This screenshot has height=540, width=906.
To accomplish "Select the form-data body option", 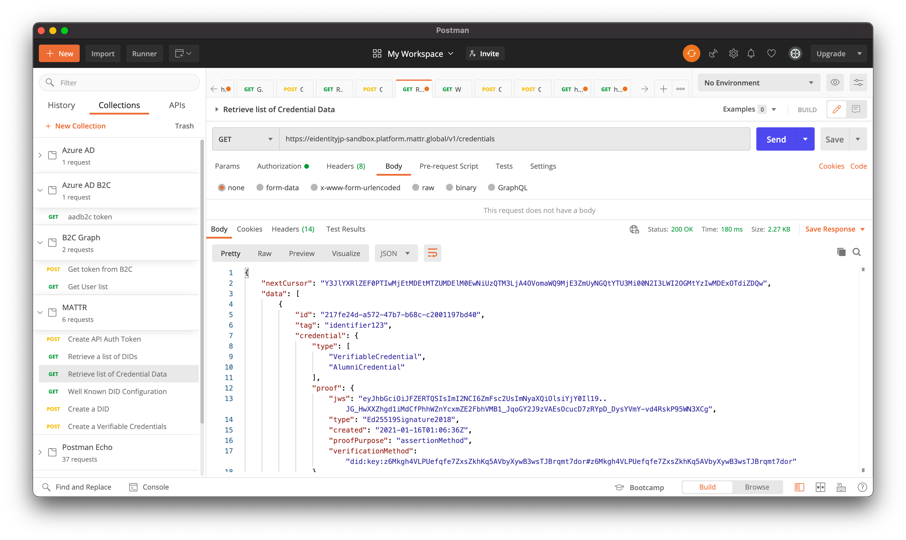I will tap(260, 188).
